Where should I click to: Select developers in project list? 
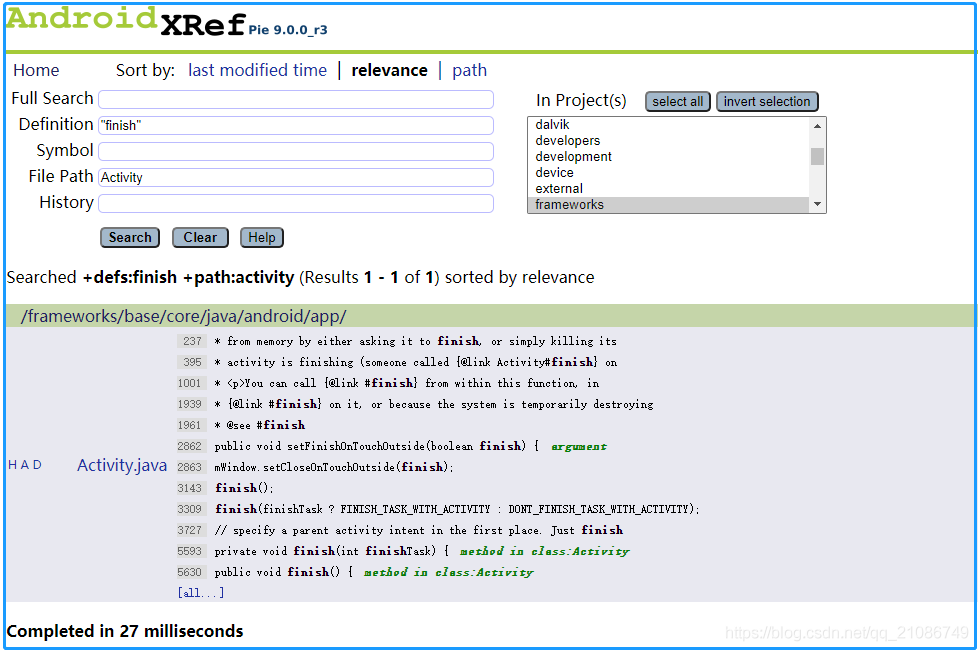click(668, 140)
